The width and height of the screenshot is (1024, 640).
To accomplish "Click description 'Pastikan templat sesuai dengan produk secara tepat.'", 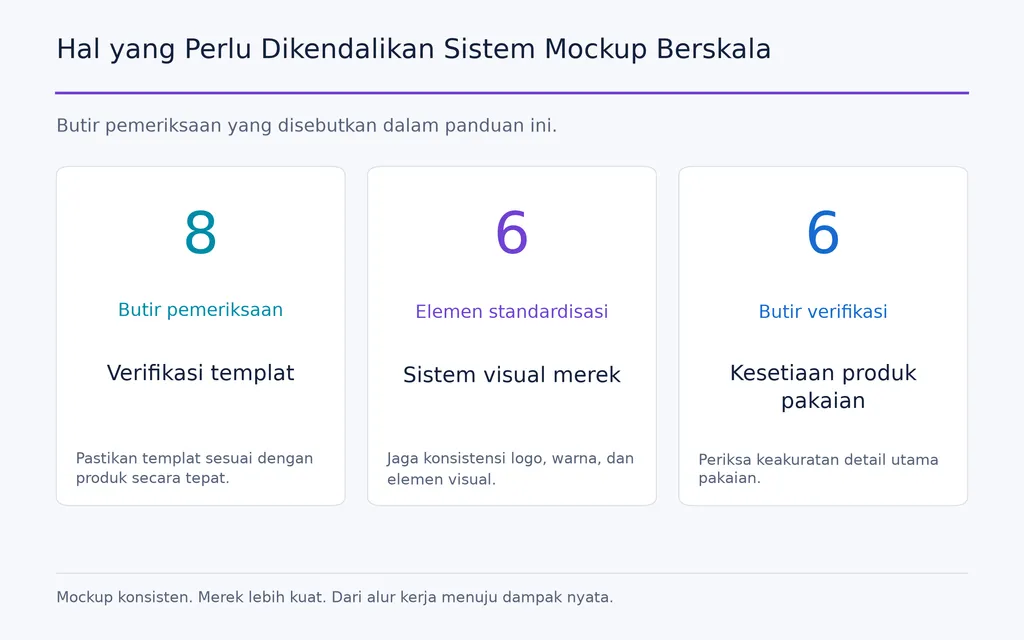I will [x=195, y=468].
